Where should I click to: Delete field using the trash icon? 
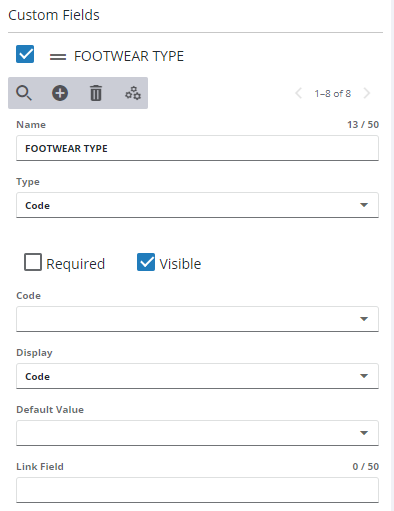[96, 93]
